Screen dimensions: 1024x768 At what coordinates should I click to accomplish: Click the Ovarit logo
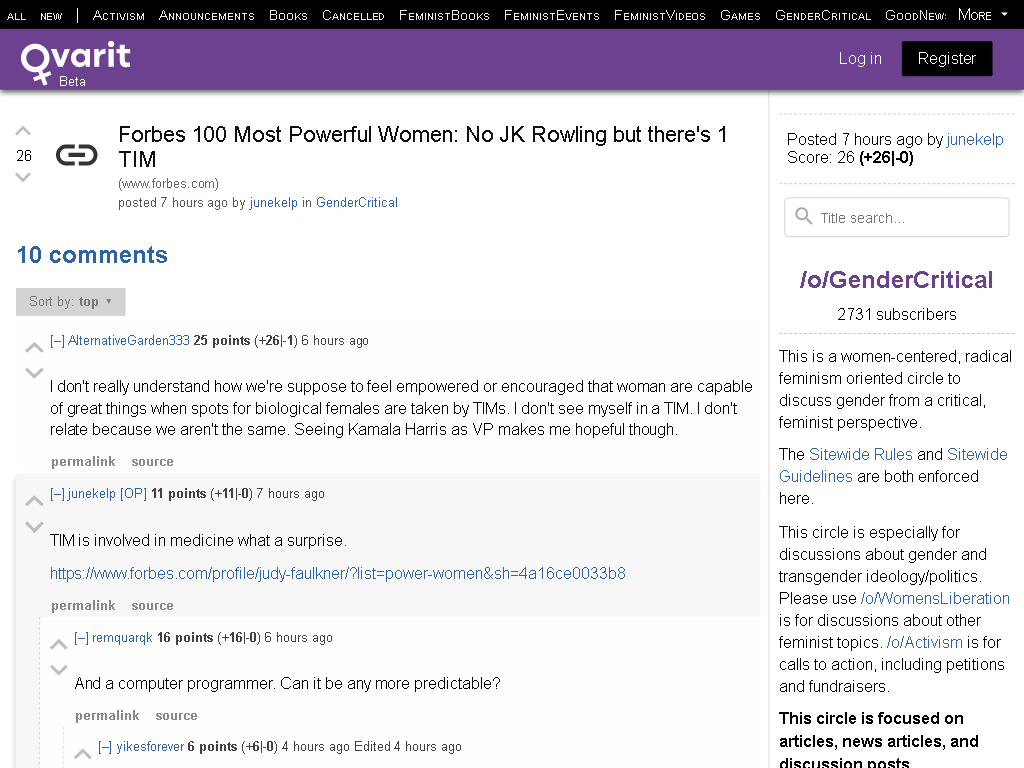(75, 62)
